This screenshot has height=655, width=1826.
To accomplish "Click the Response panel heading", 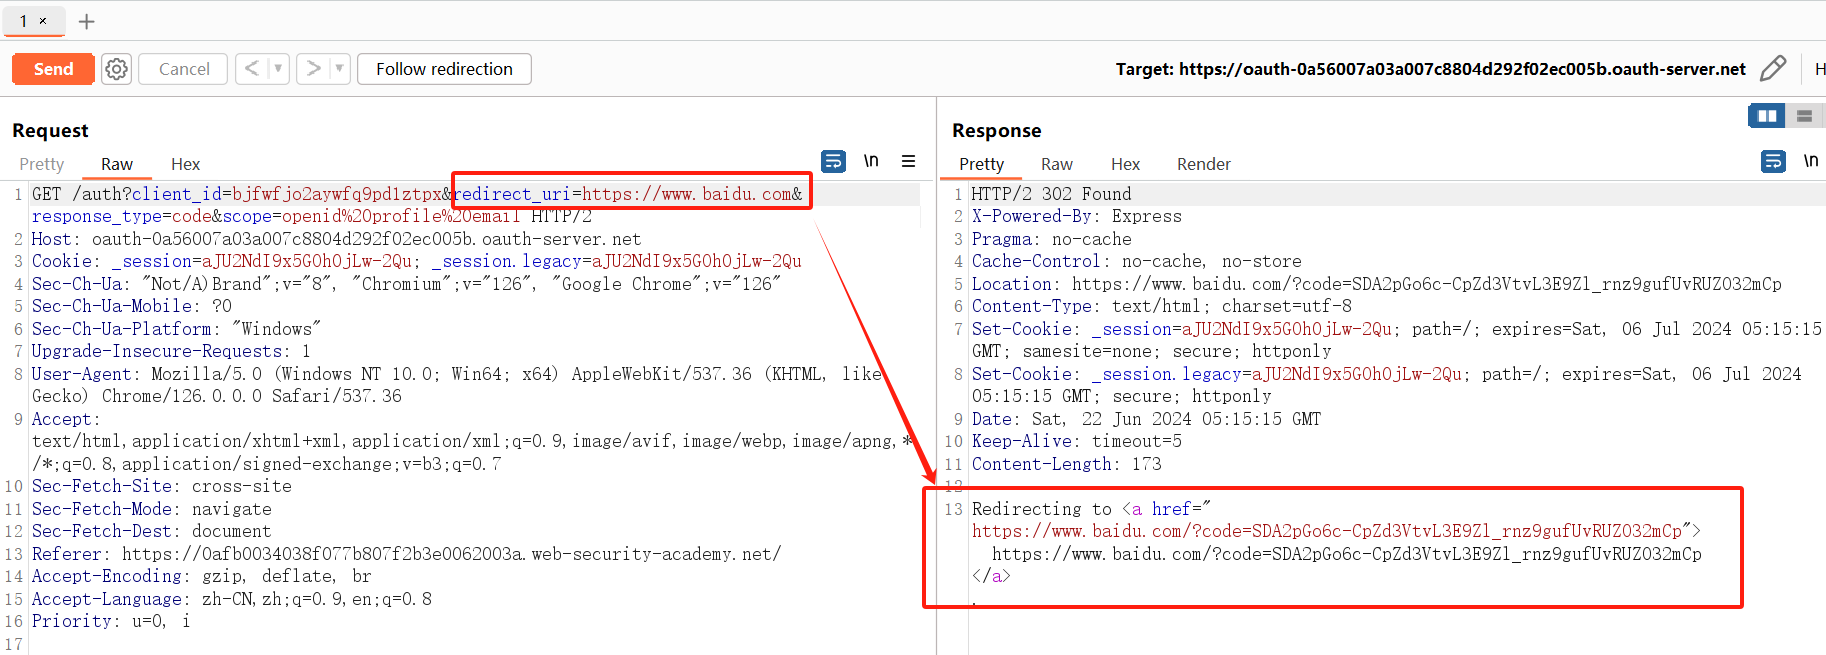I will tap(996, 131).
